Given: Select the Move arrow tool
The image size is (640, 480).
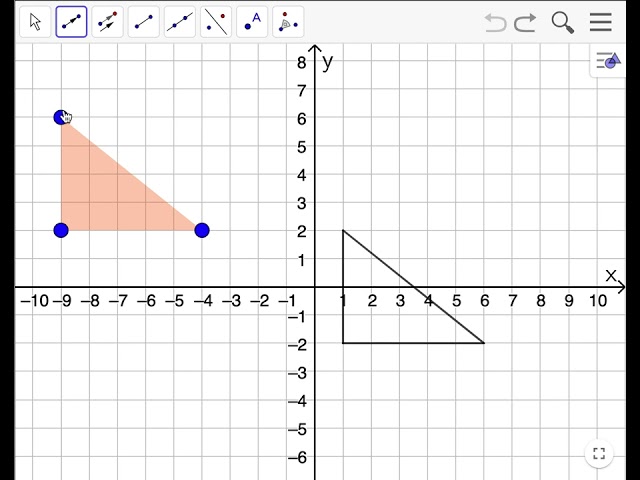Looking at the screenshot, I should (x=36, y=22).
